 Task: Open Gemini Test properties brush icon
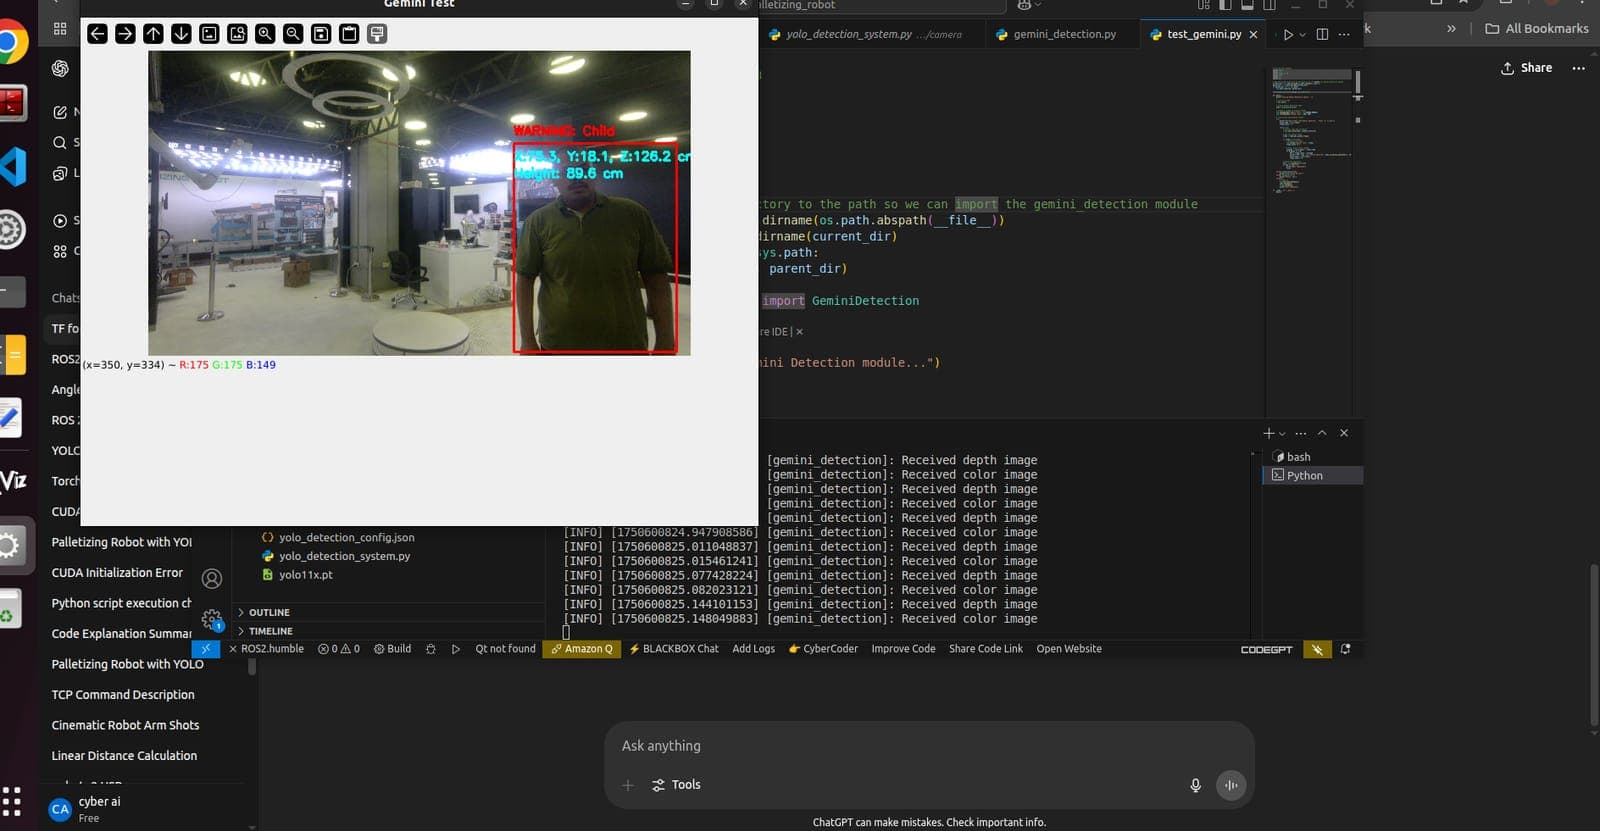tap(377, 34)
